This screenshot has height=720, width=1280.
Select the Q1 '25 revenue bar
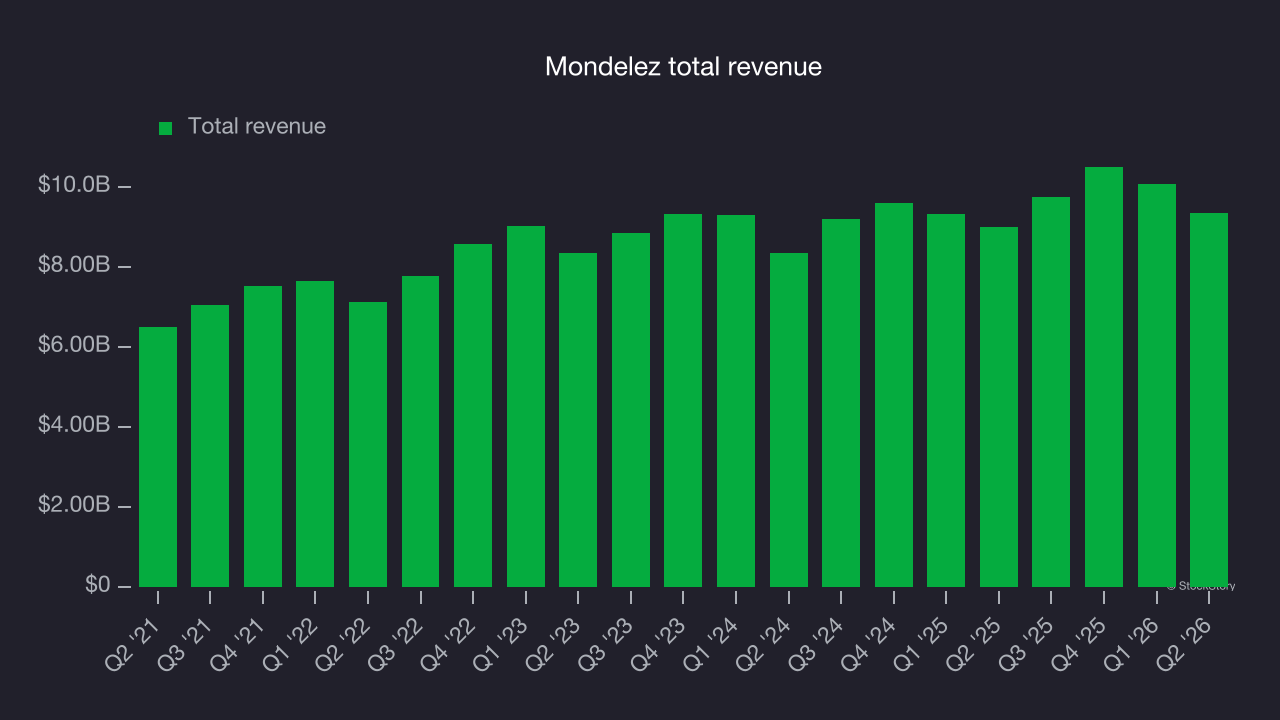click(946, 400)
